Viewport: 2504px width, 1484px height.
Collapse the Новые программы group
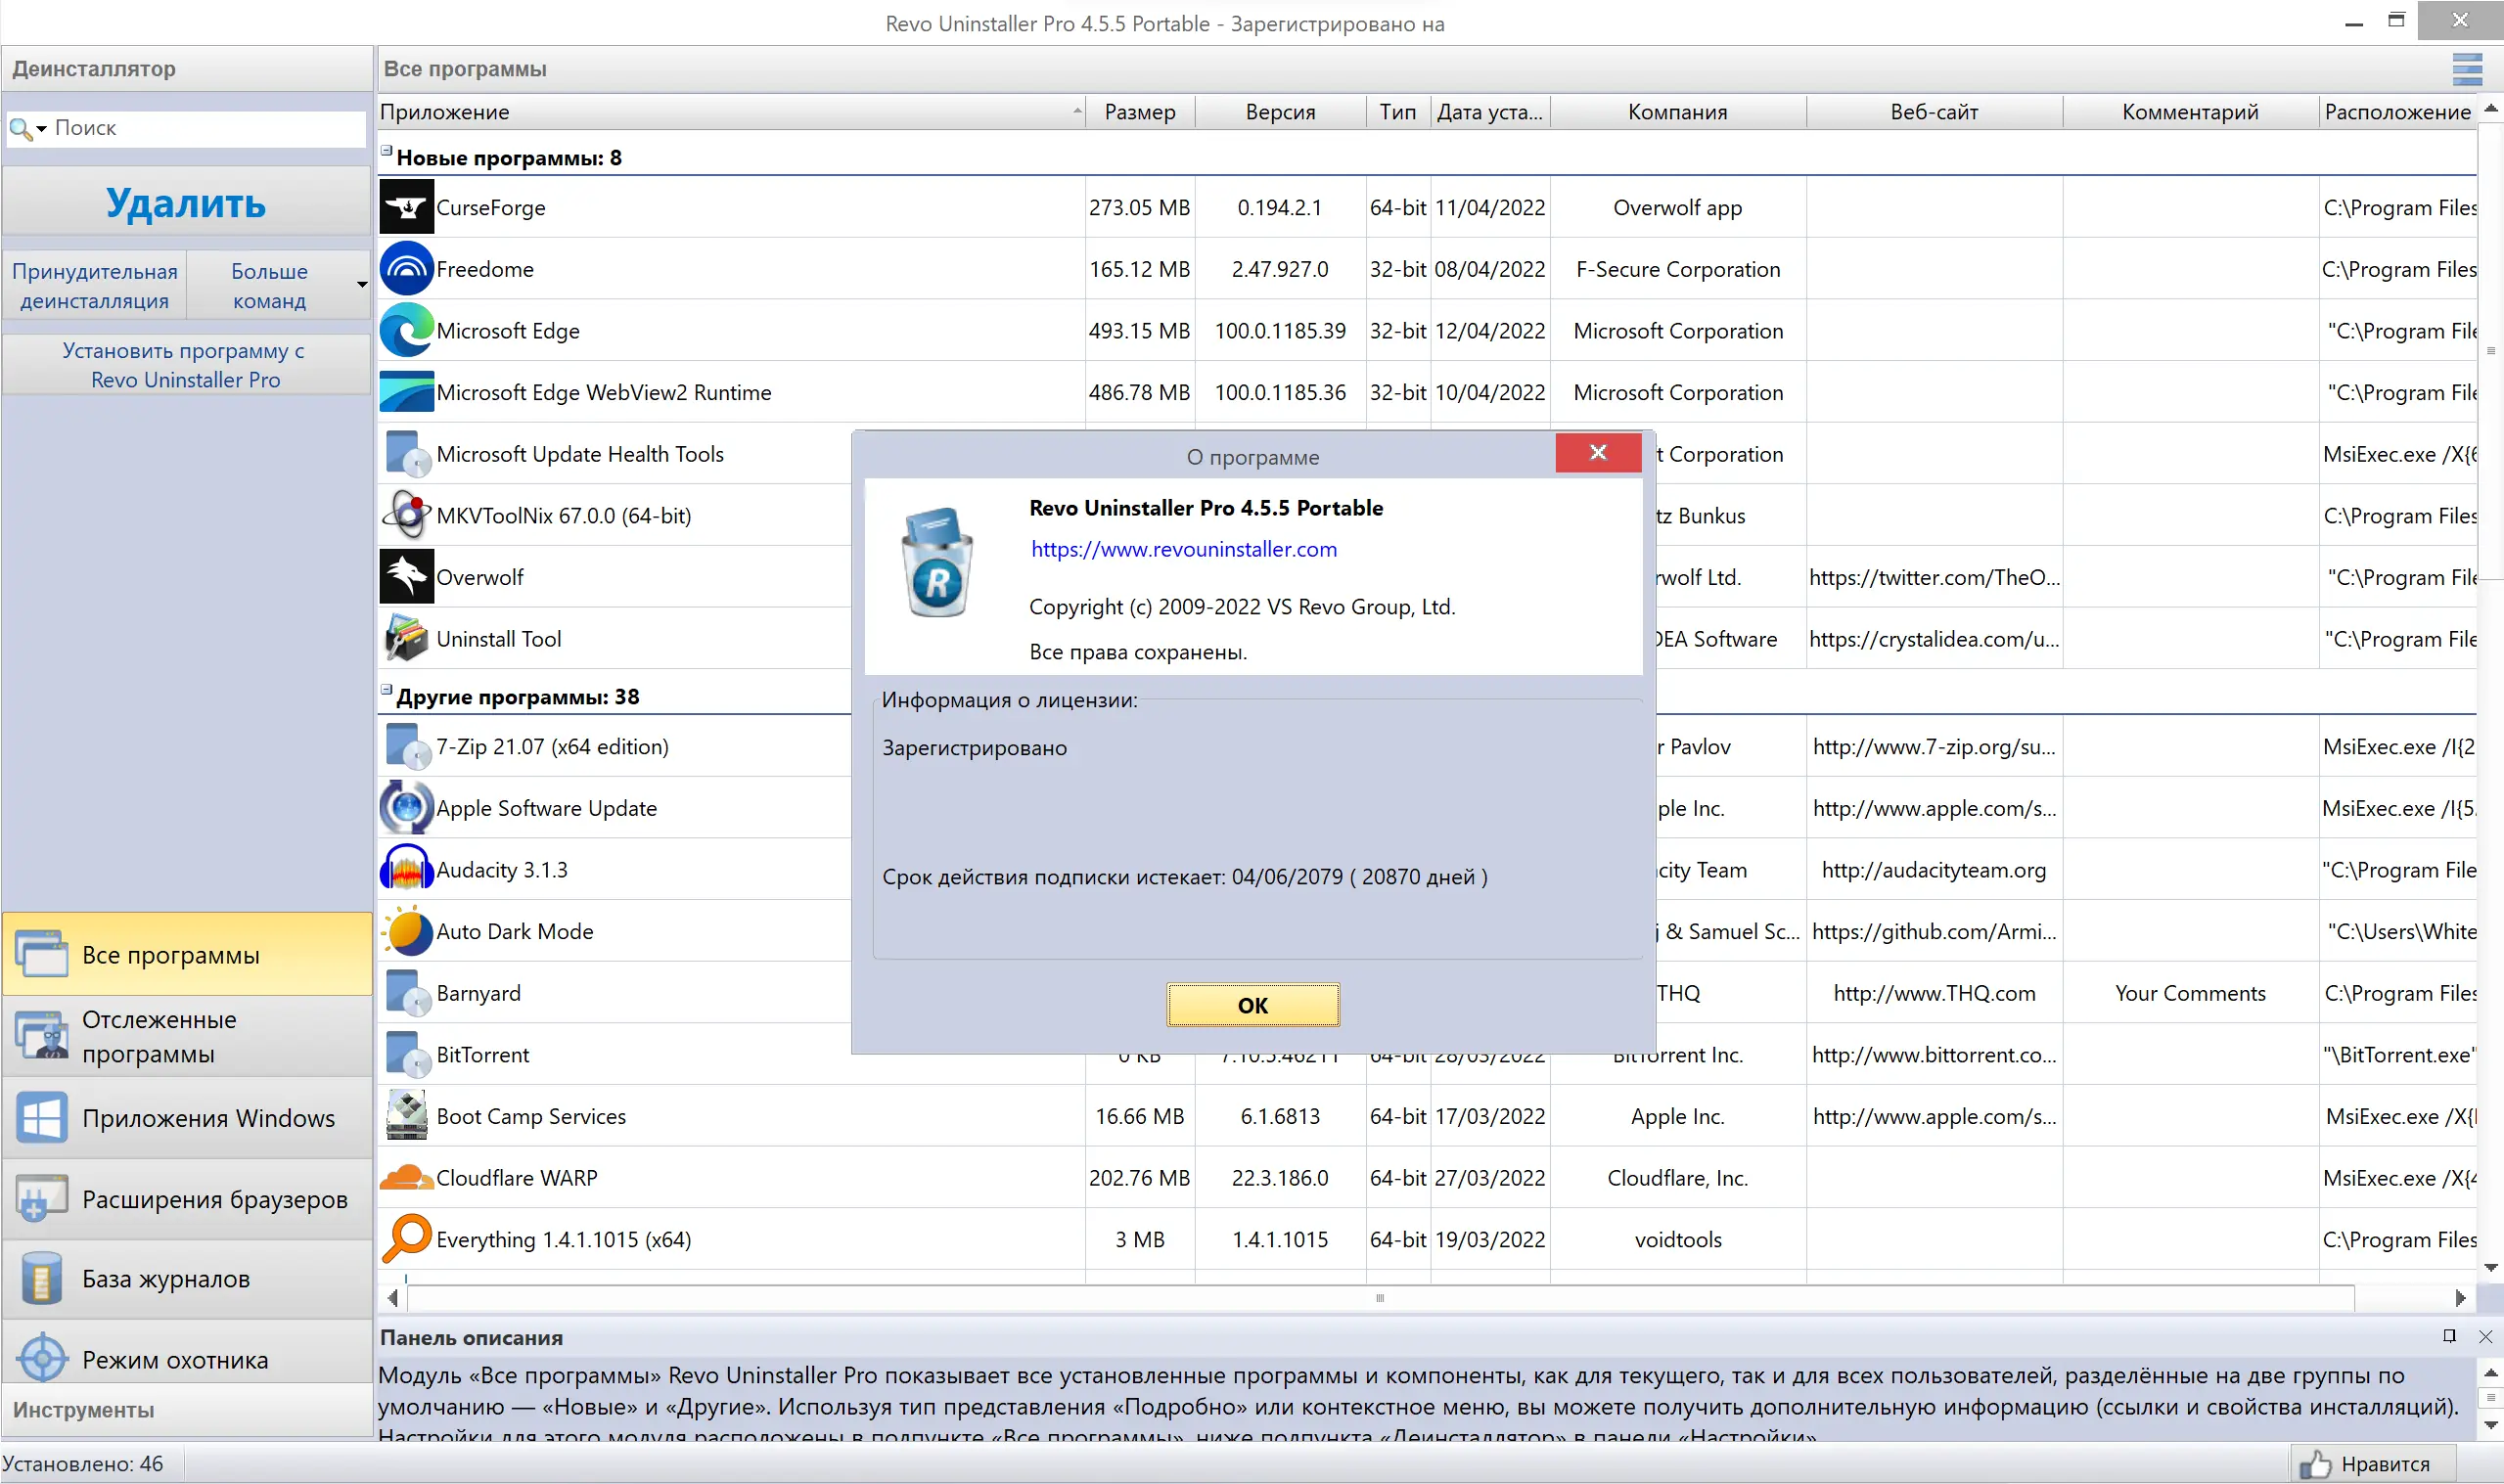click(386, 151)
